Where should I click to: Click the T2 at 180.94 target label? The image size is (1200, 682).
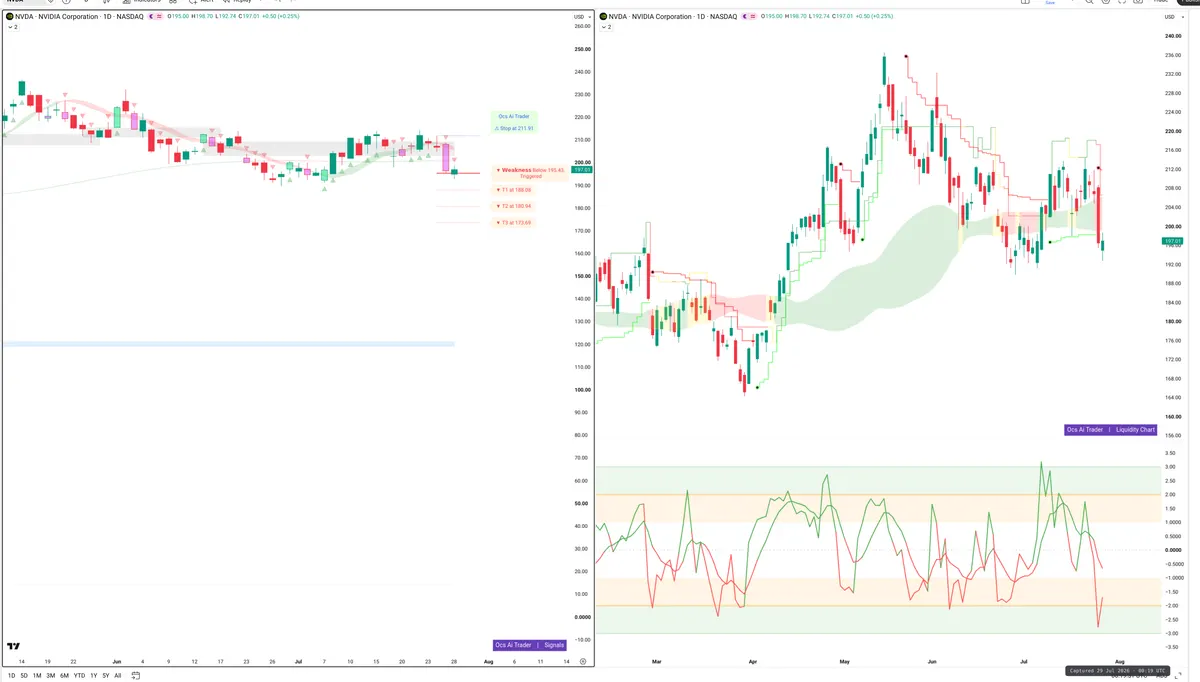tap(514, 206)
